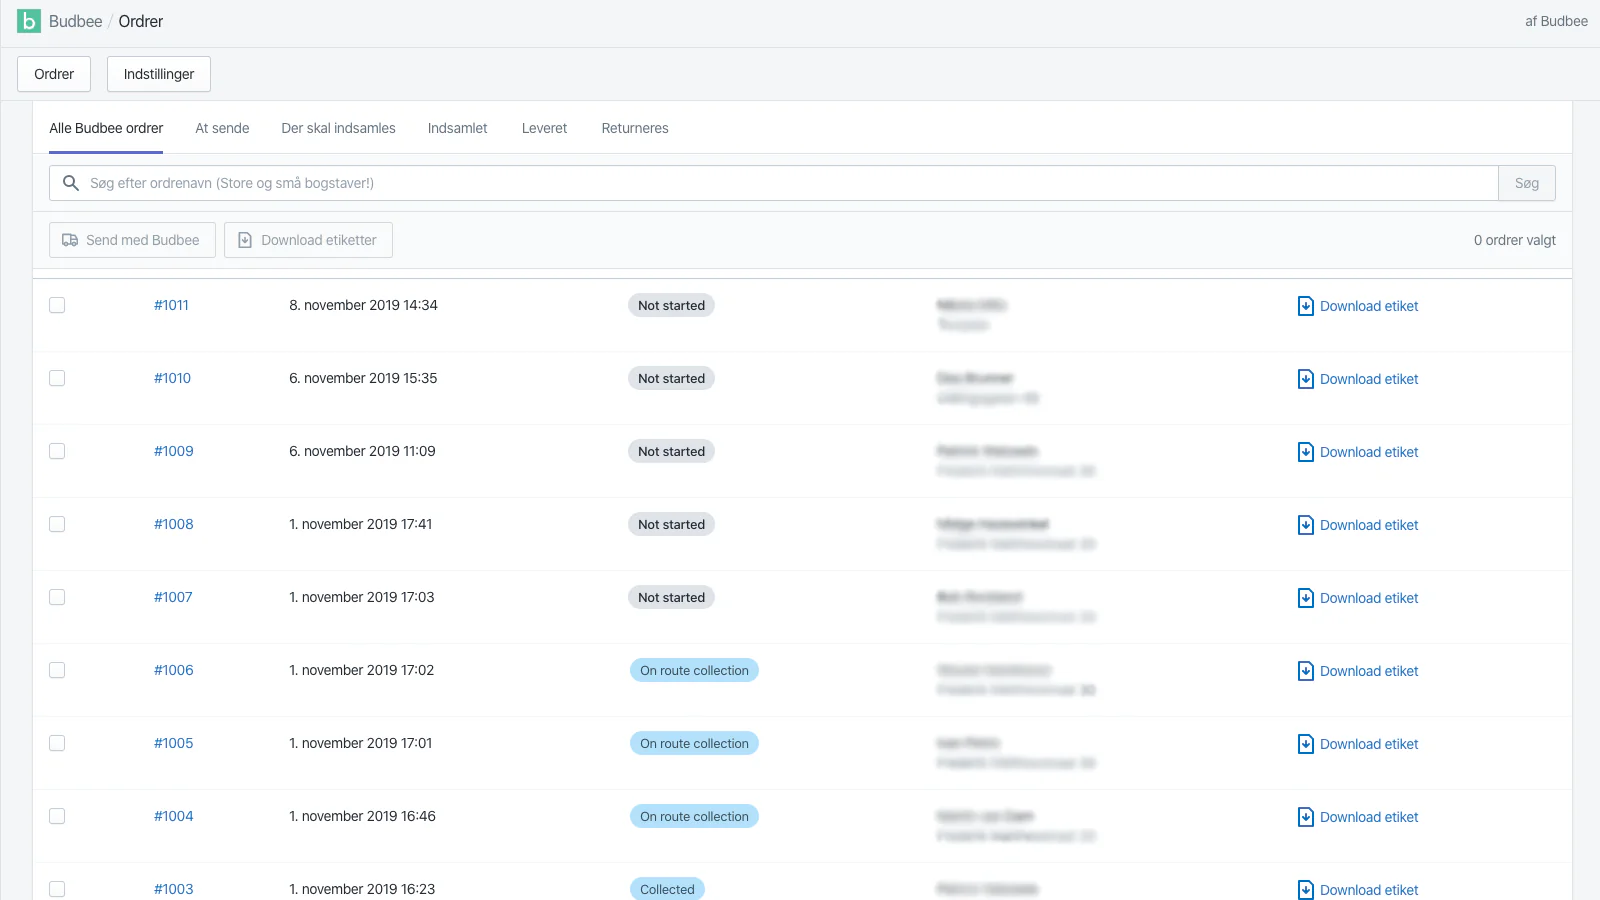Open order #1009 link
Image resolution: width=1600 pixels, height=900 pixels.
coord(174,451)
